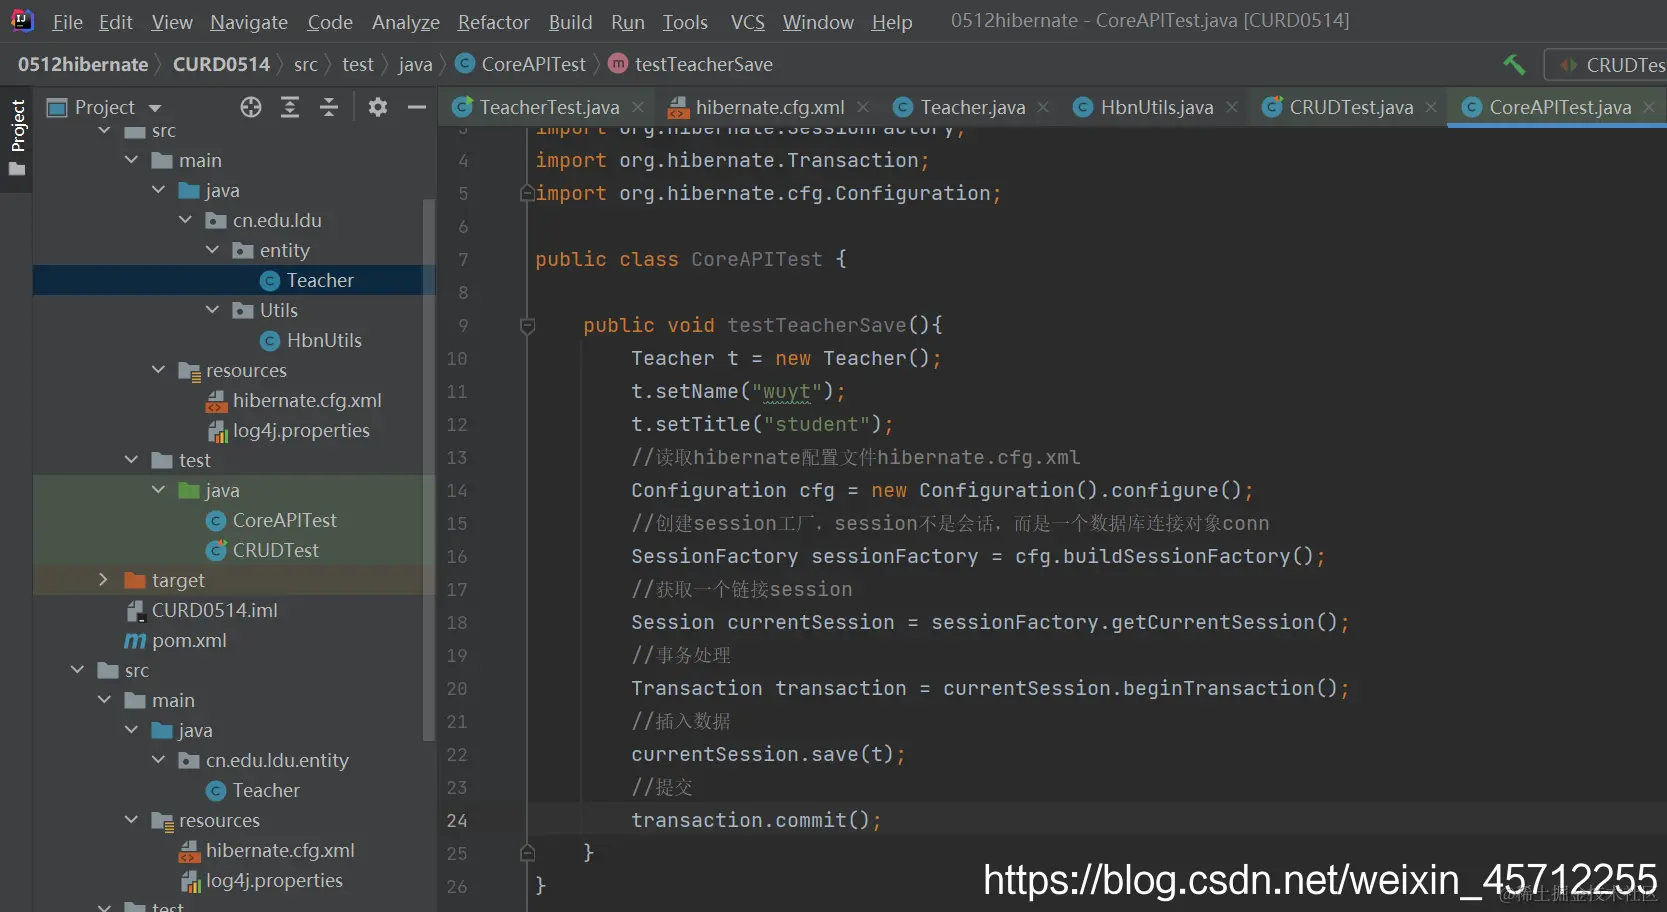
Task: Click the "public class CoreAPITest" declaration
Action: [x=678, y=259]
